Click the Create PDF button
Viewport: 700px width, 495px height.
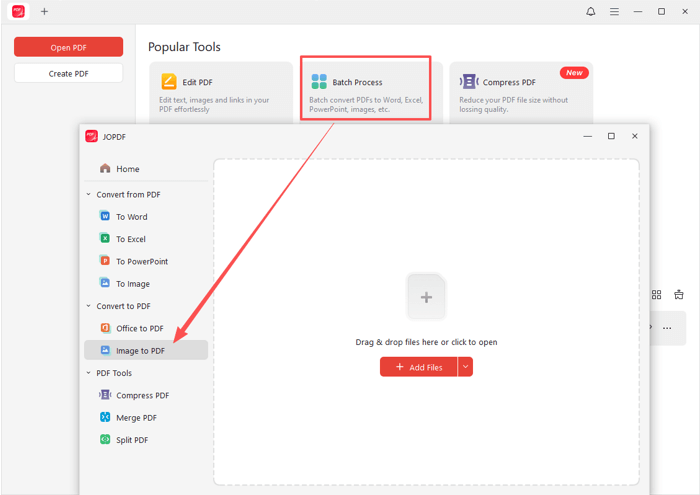tap(68, 73)
